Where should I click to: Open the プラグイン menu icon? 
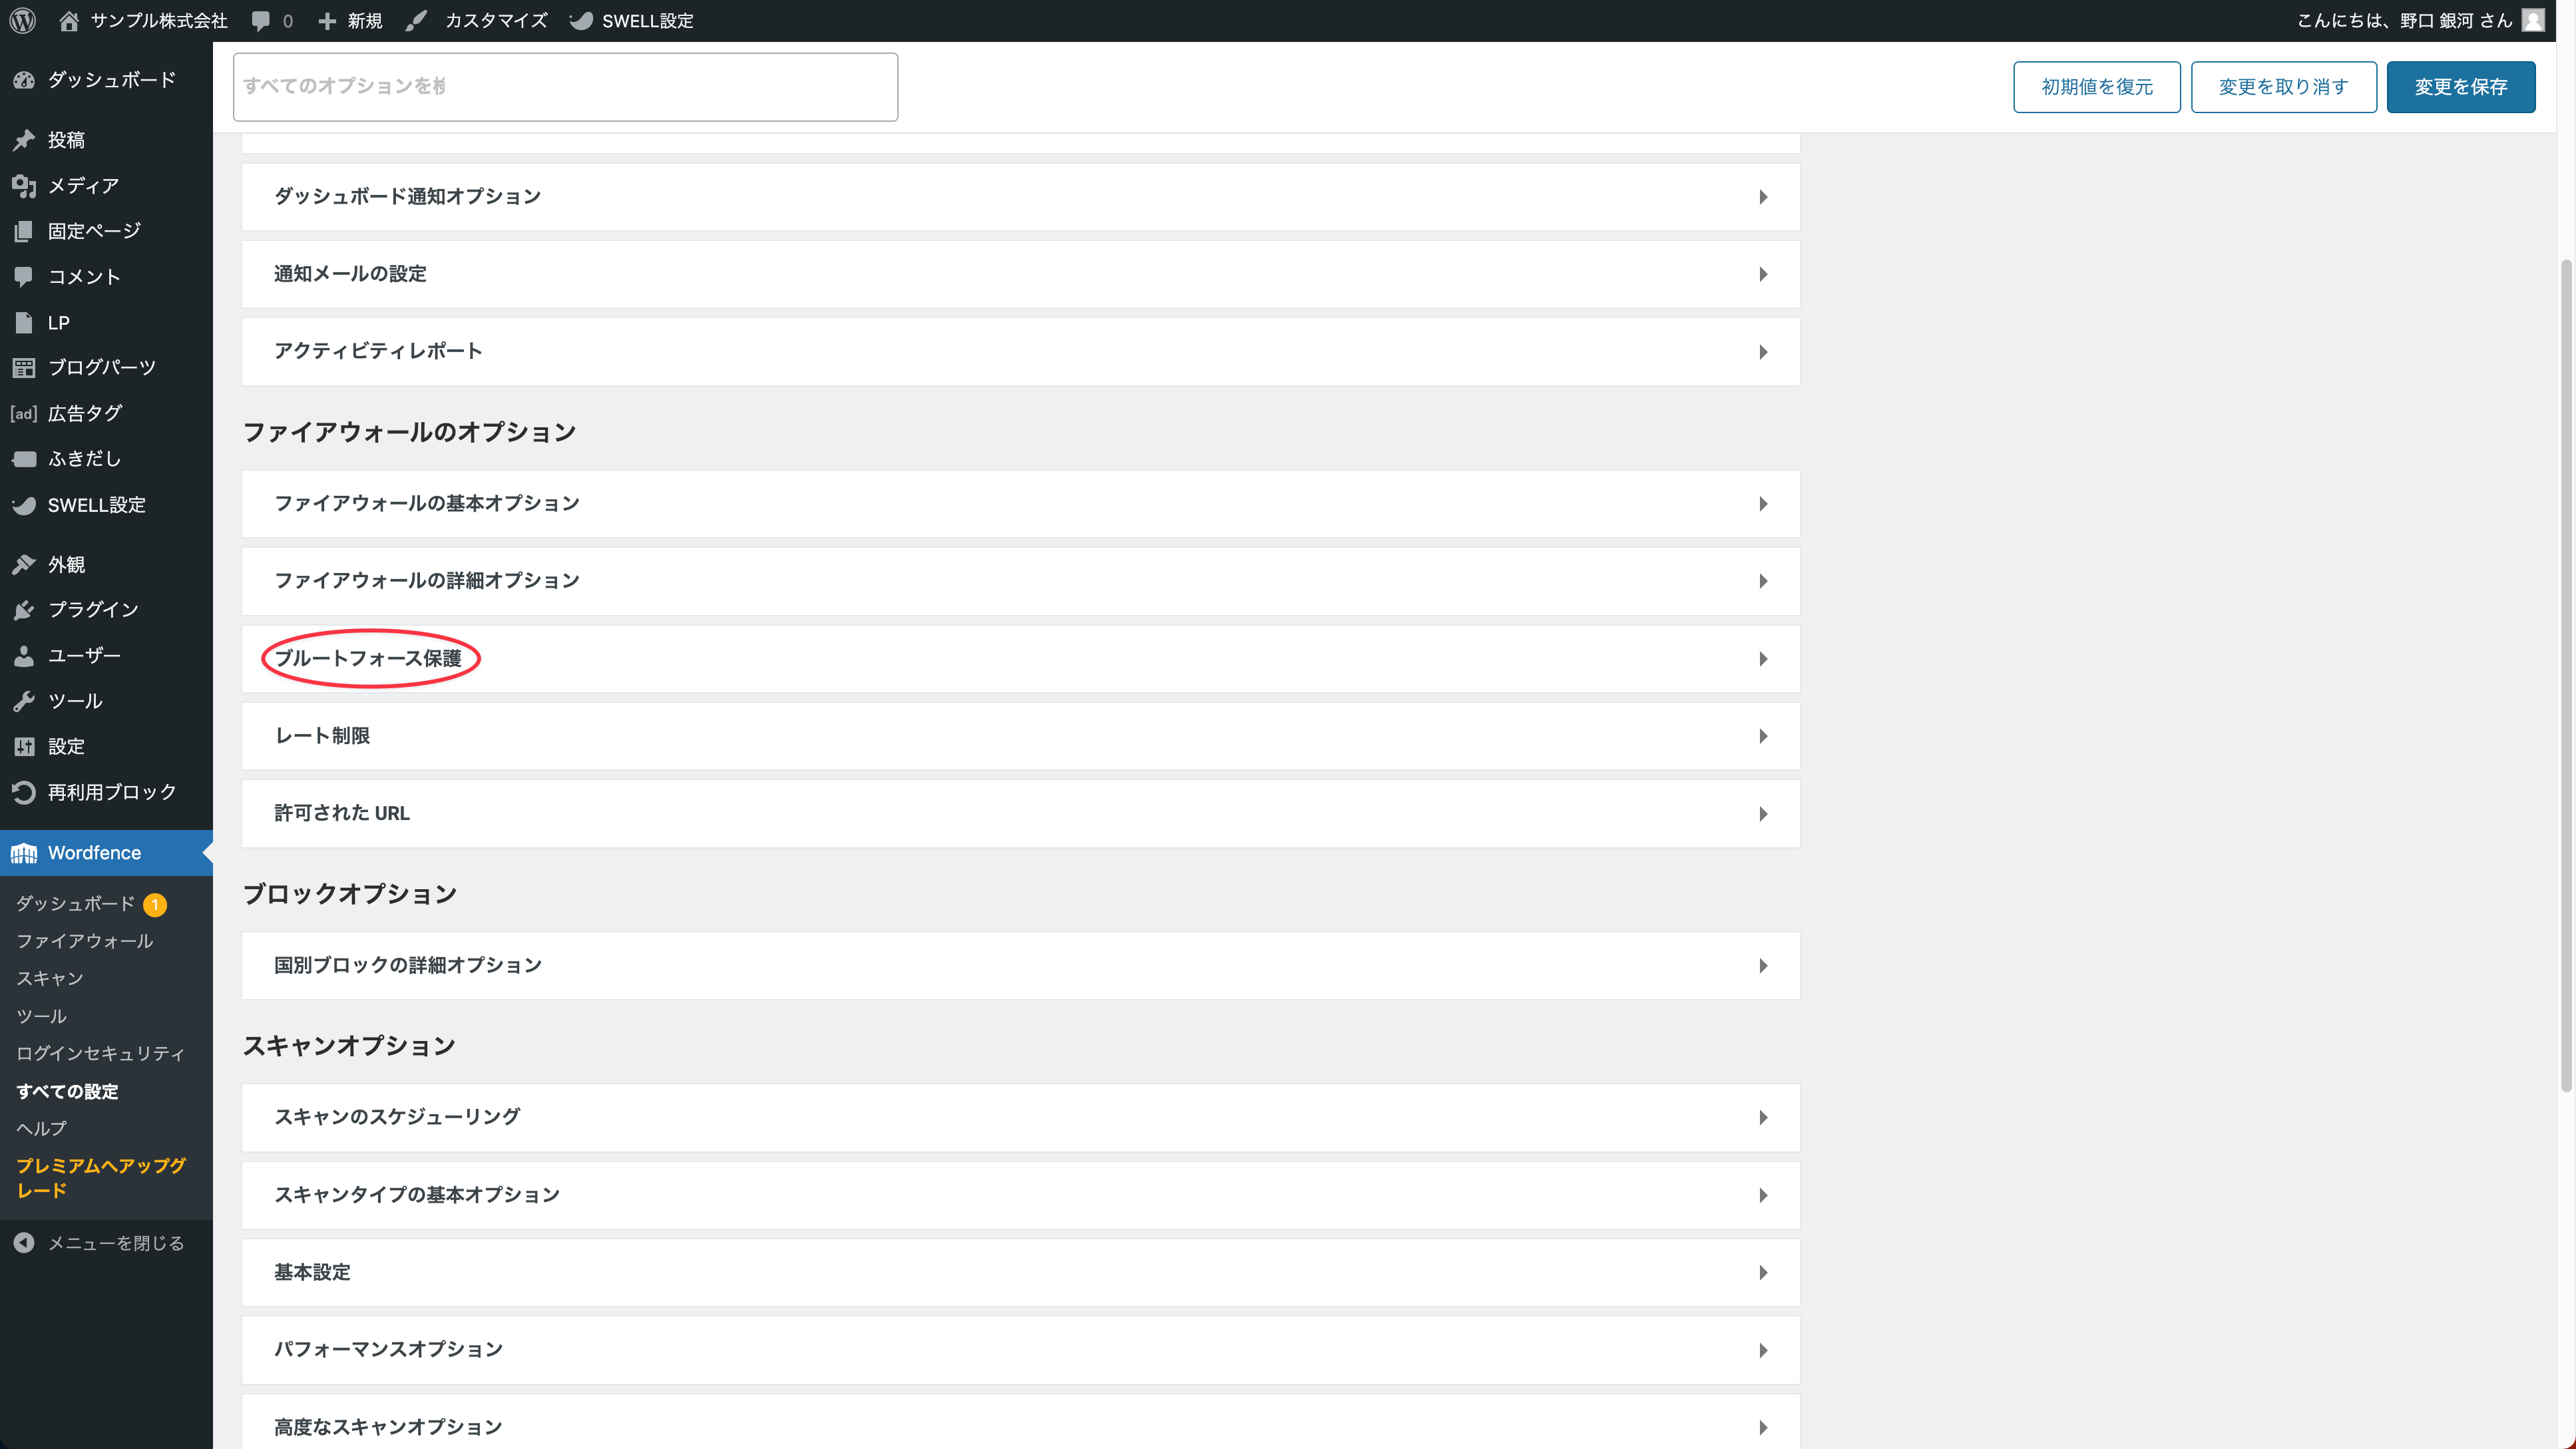(24, 610)
